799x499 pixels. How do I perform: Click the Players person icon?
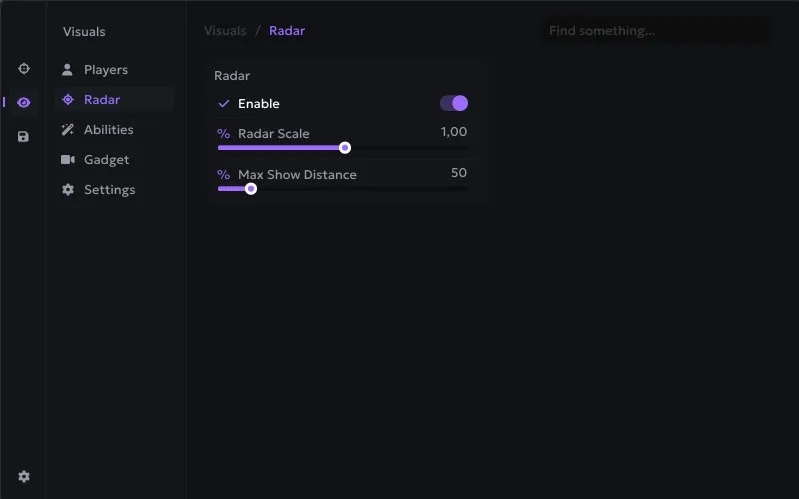pos(67,69)
